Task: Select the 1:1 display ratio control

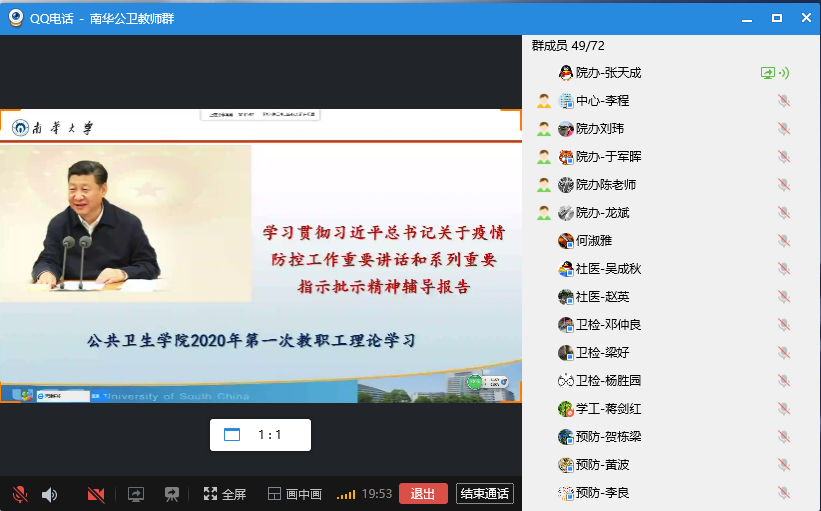Action: [x=260, y=435]
